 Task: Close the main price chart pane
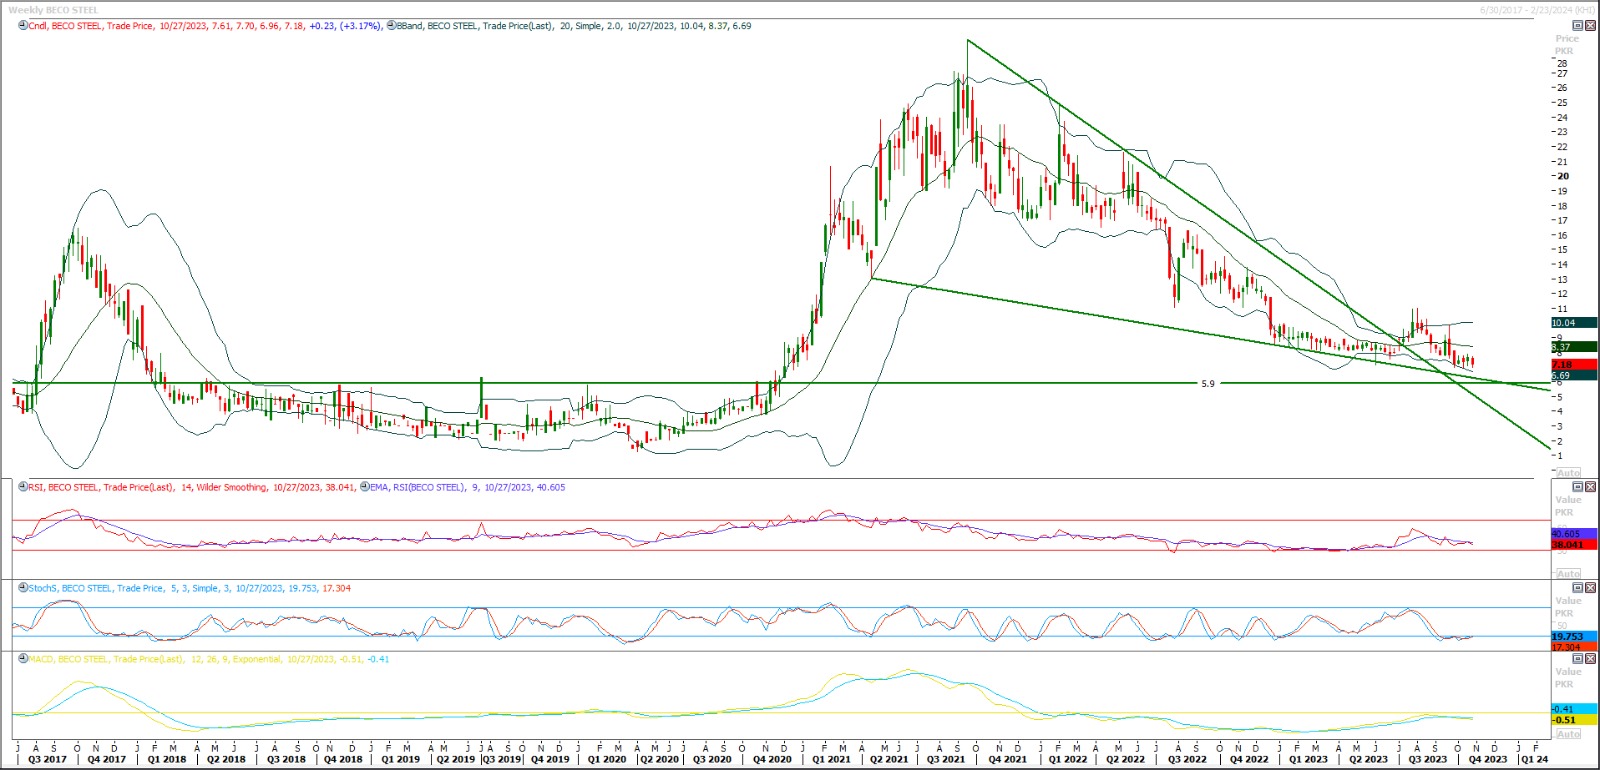click(x=1590, y=26)
